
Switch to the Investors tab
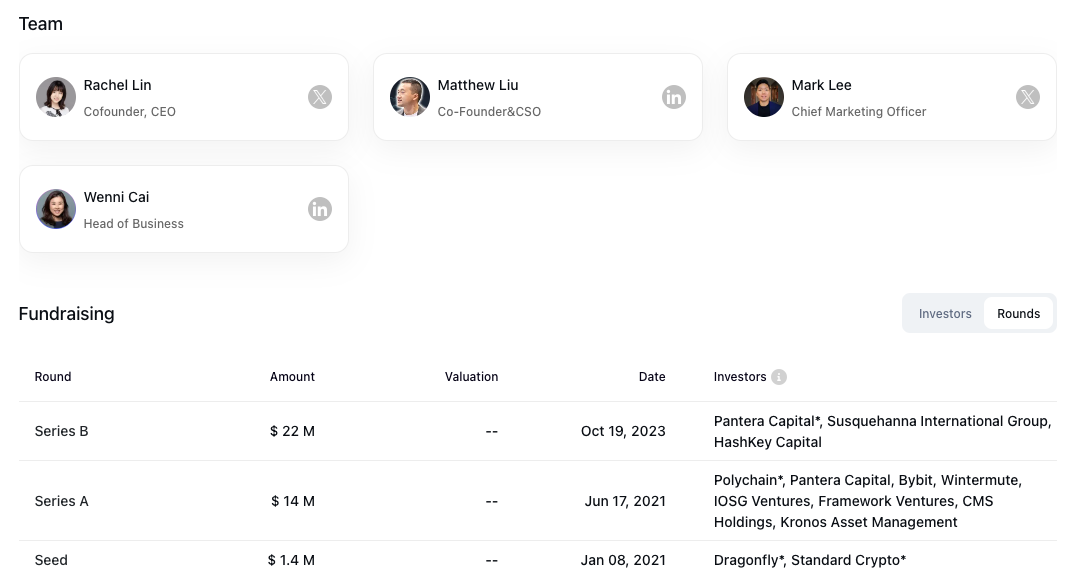tap(945, 314)
